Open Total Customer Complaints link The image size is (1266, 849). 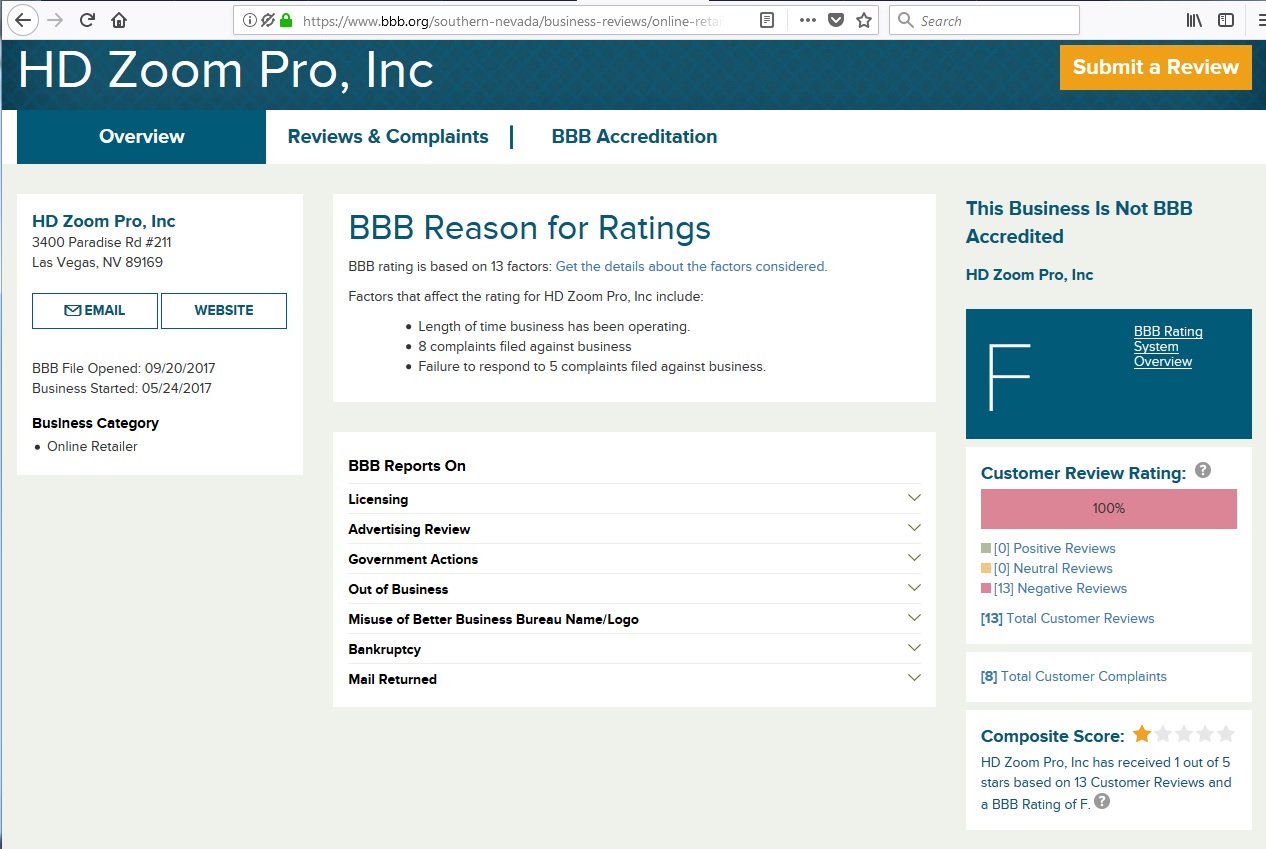1074,676
